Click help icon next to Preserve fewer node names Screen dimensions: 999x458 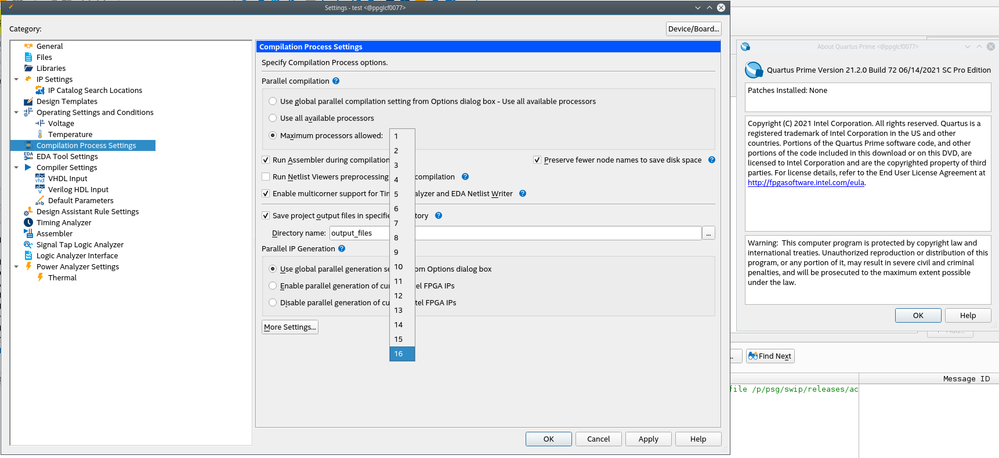pos(712,159)
